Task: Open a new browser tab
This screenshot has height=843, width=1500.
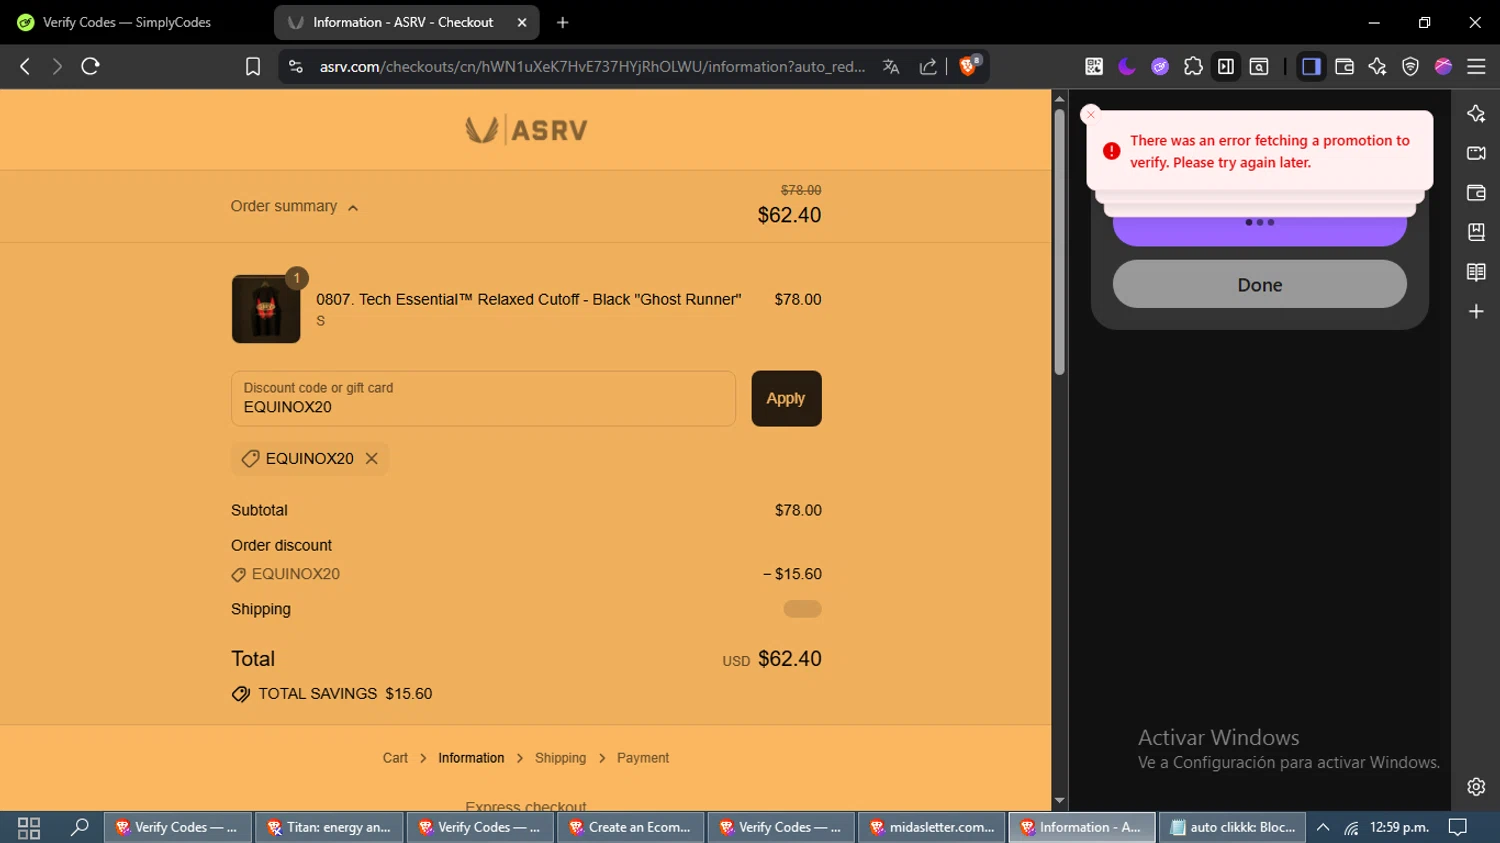Action: pos(563,22)
